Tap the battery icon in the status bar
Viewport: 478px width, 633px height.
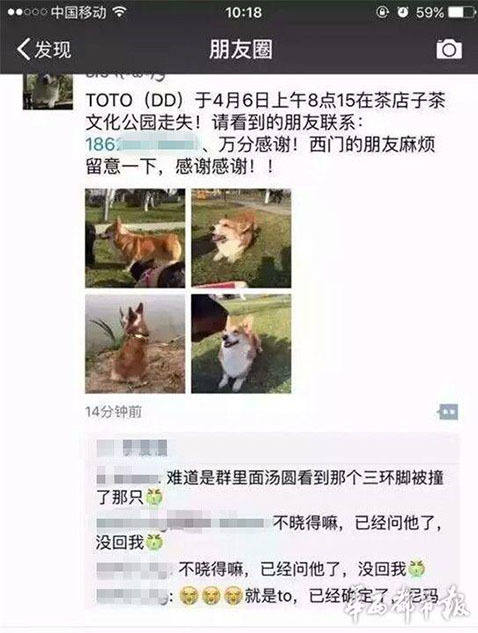click(461, 13)
